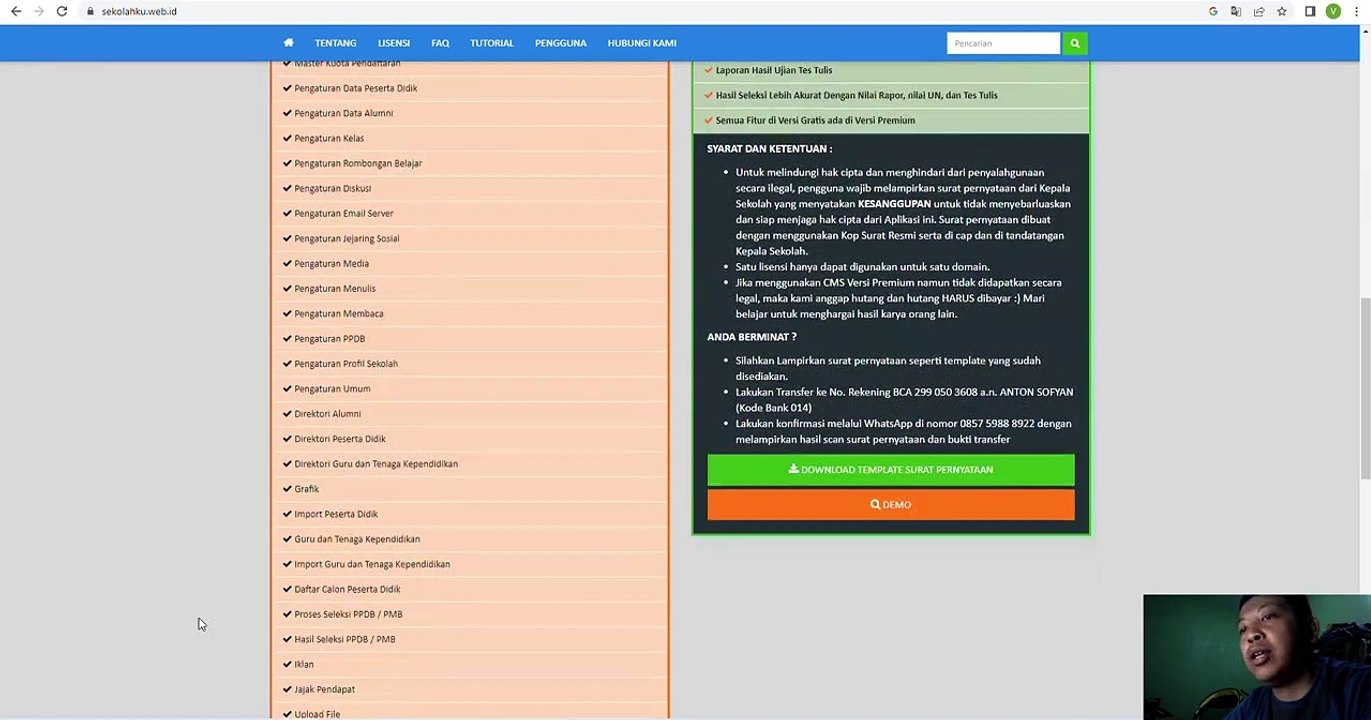The width and height of the screenshot is (1371, 720).
Task: Click the Google icon in the address bar
Action: pyautogui.click(x=1213, y=11)
